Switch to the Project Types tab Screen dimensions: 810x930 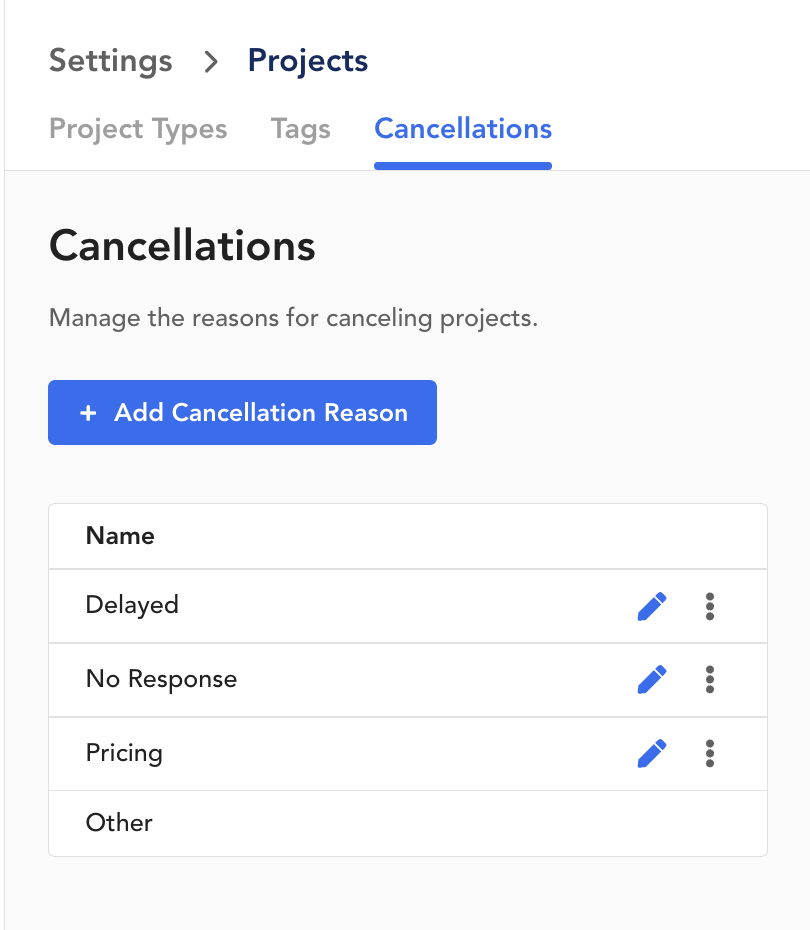tap(138, 129)
